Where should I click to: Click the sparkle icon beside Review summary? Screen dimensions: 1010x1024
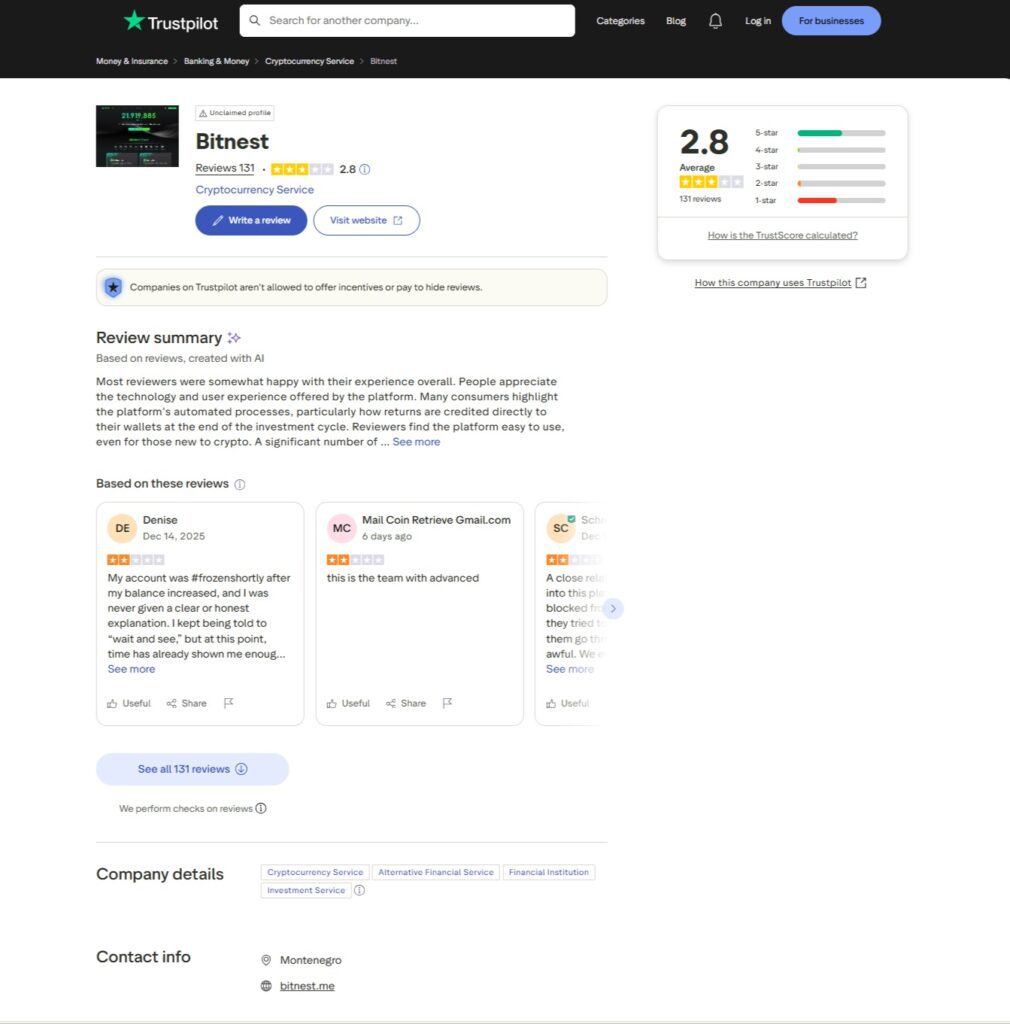pos(234,337)
